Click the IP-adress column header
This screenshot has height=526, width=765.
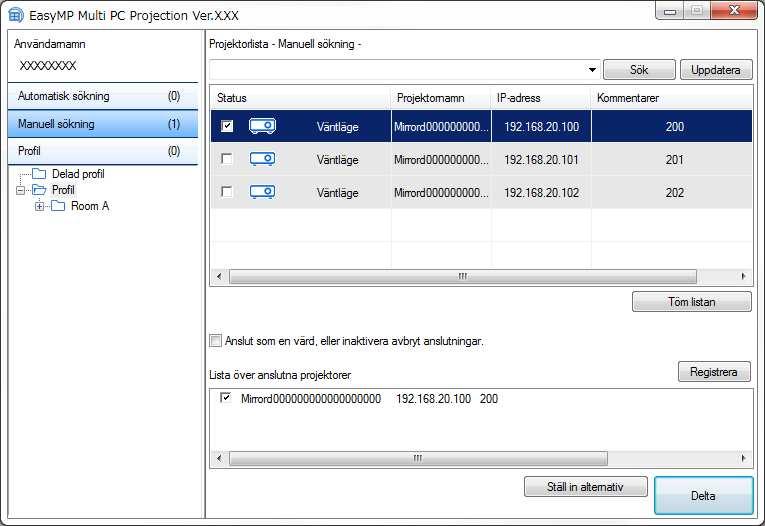point(541,98)
